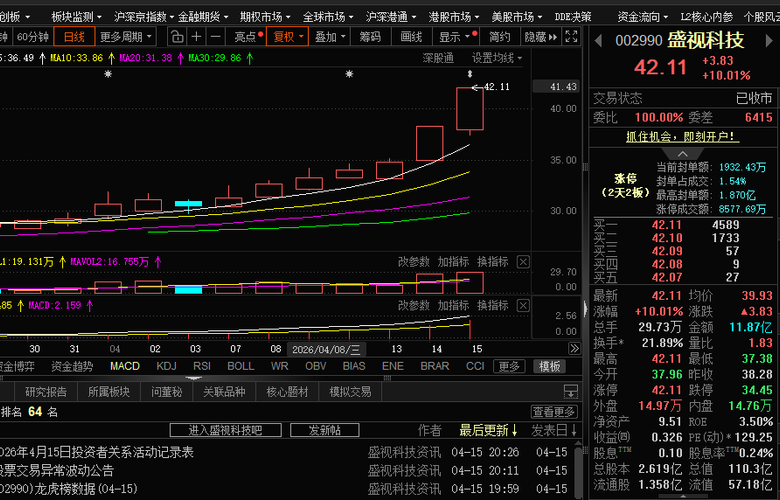Click 加指标 in volume panel

(453, 262)
